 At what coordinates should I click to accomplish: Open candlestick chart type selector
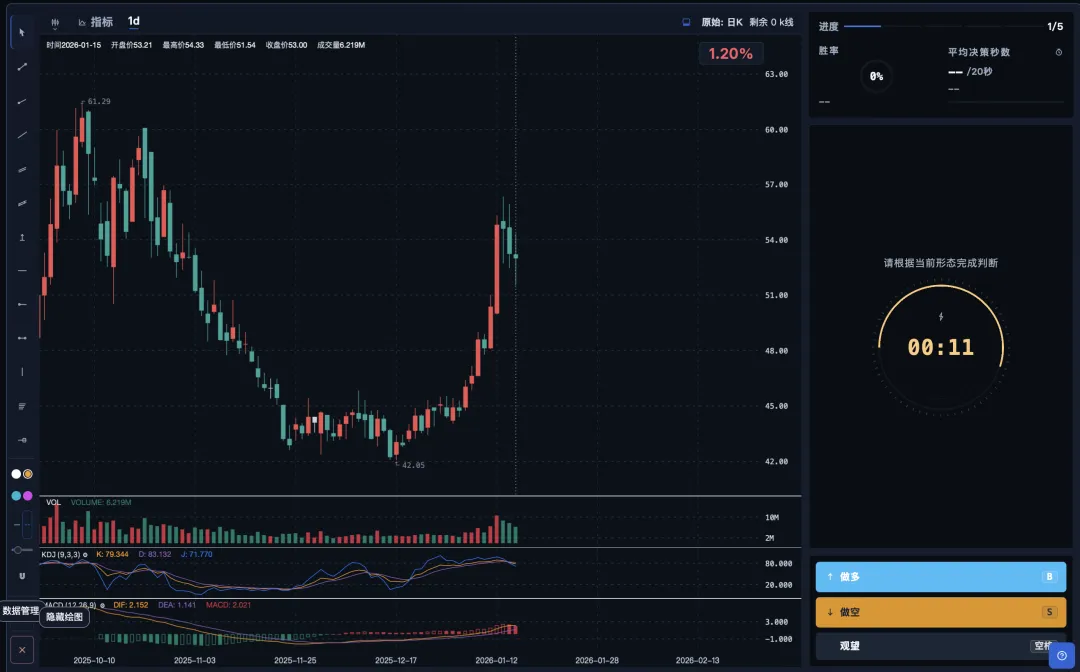click(55, 23)
